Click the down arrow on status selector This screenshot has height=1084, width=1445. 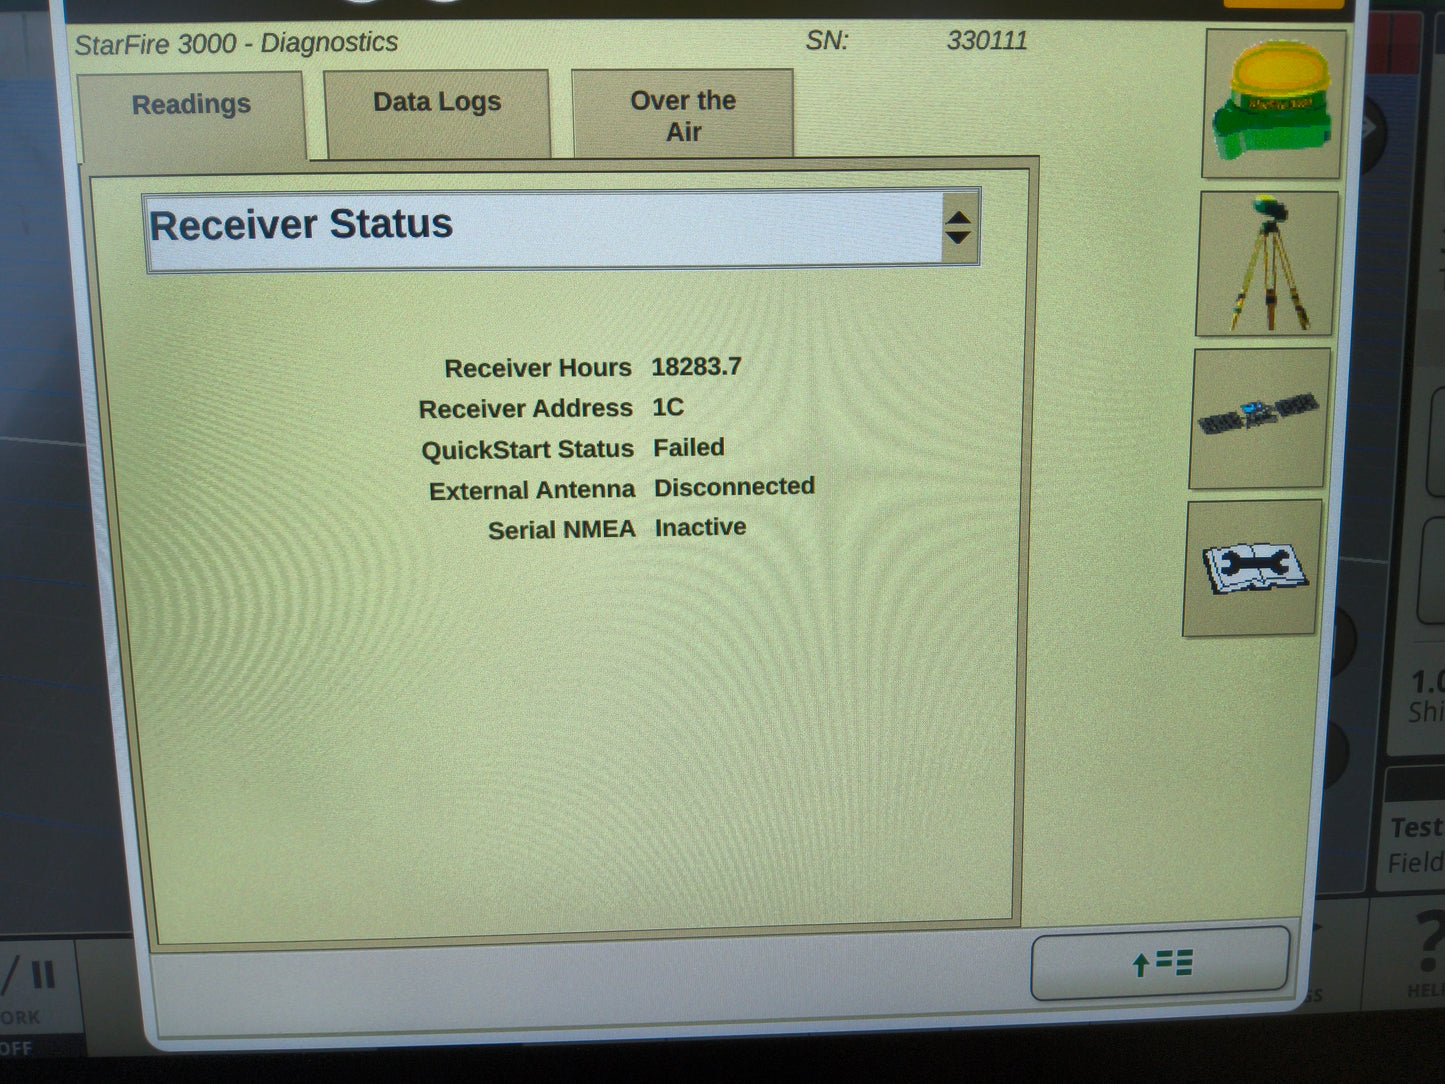click(x=959, y=239)
